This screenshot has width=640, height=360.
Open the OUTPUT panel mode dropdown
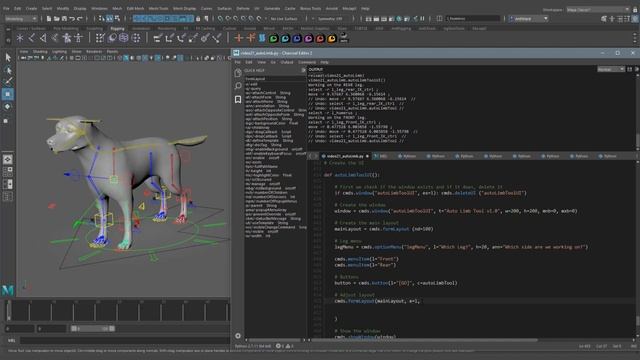(611, 69)
